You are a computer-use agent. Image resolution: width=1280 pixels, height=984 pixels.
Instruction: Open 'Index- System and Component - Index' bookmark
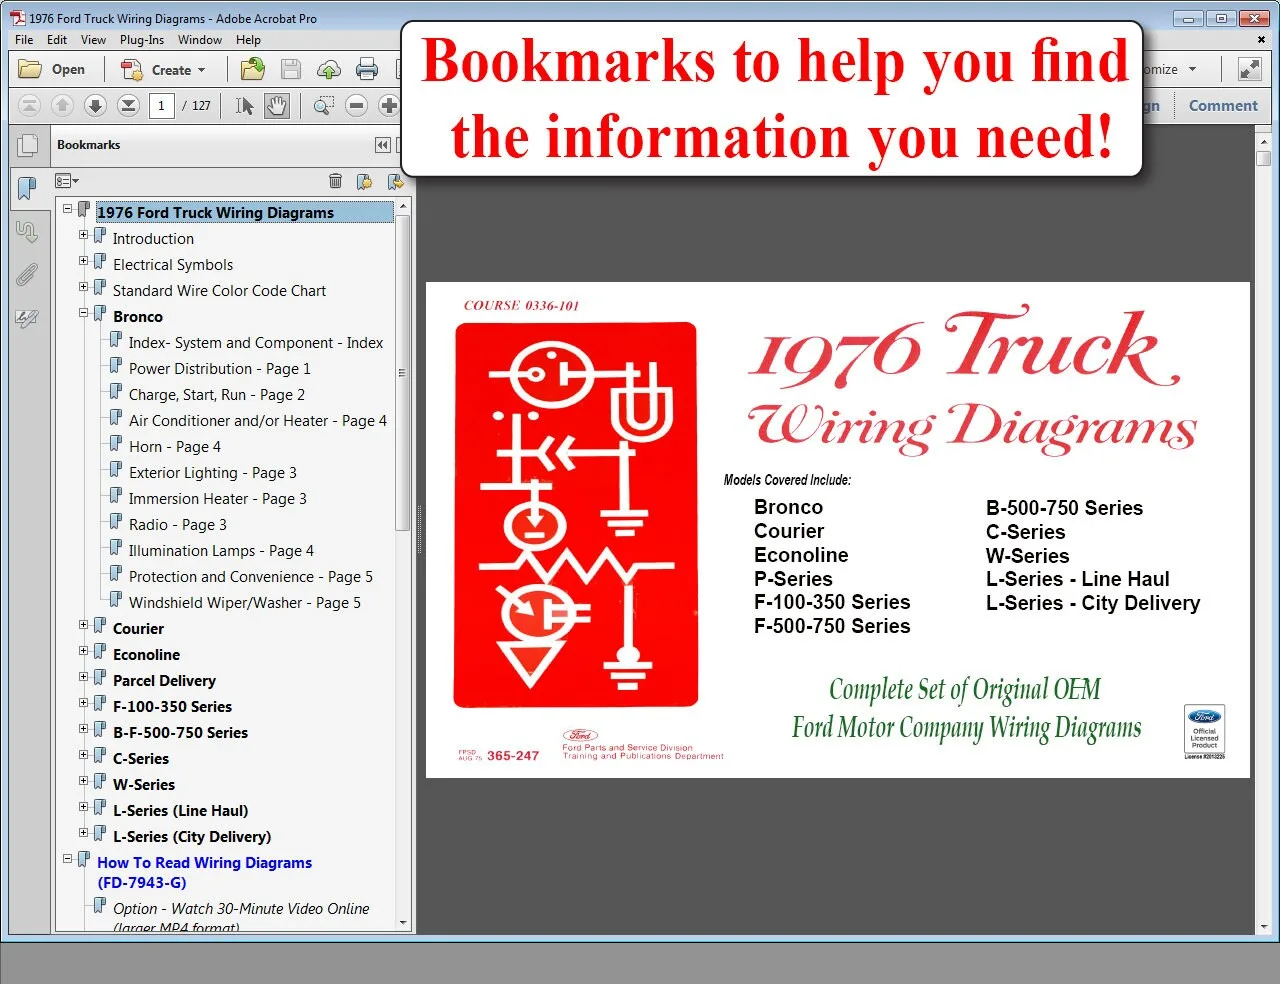[x=256, y=343]
